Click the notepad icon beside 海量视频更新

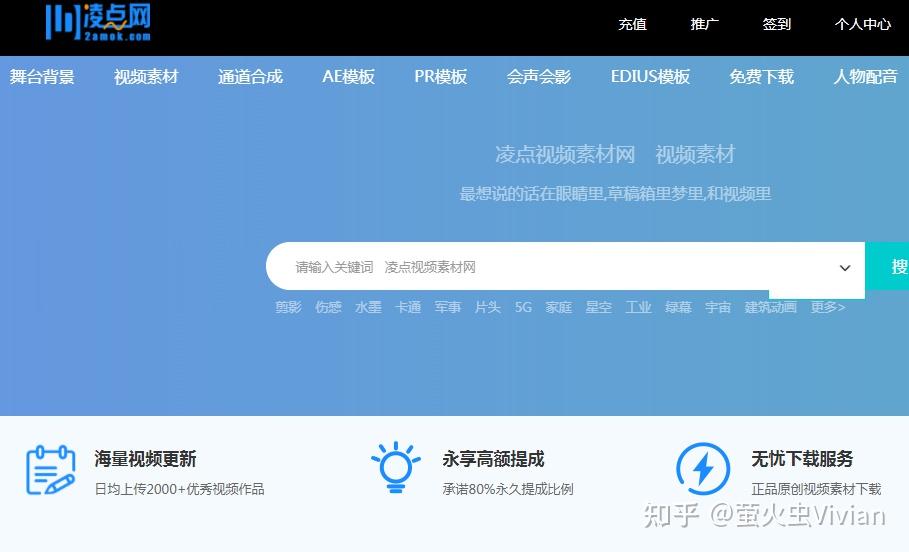51,470
